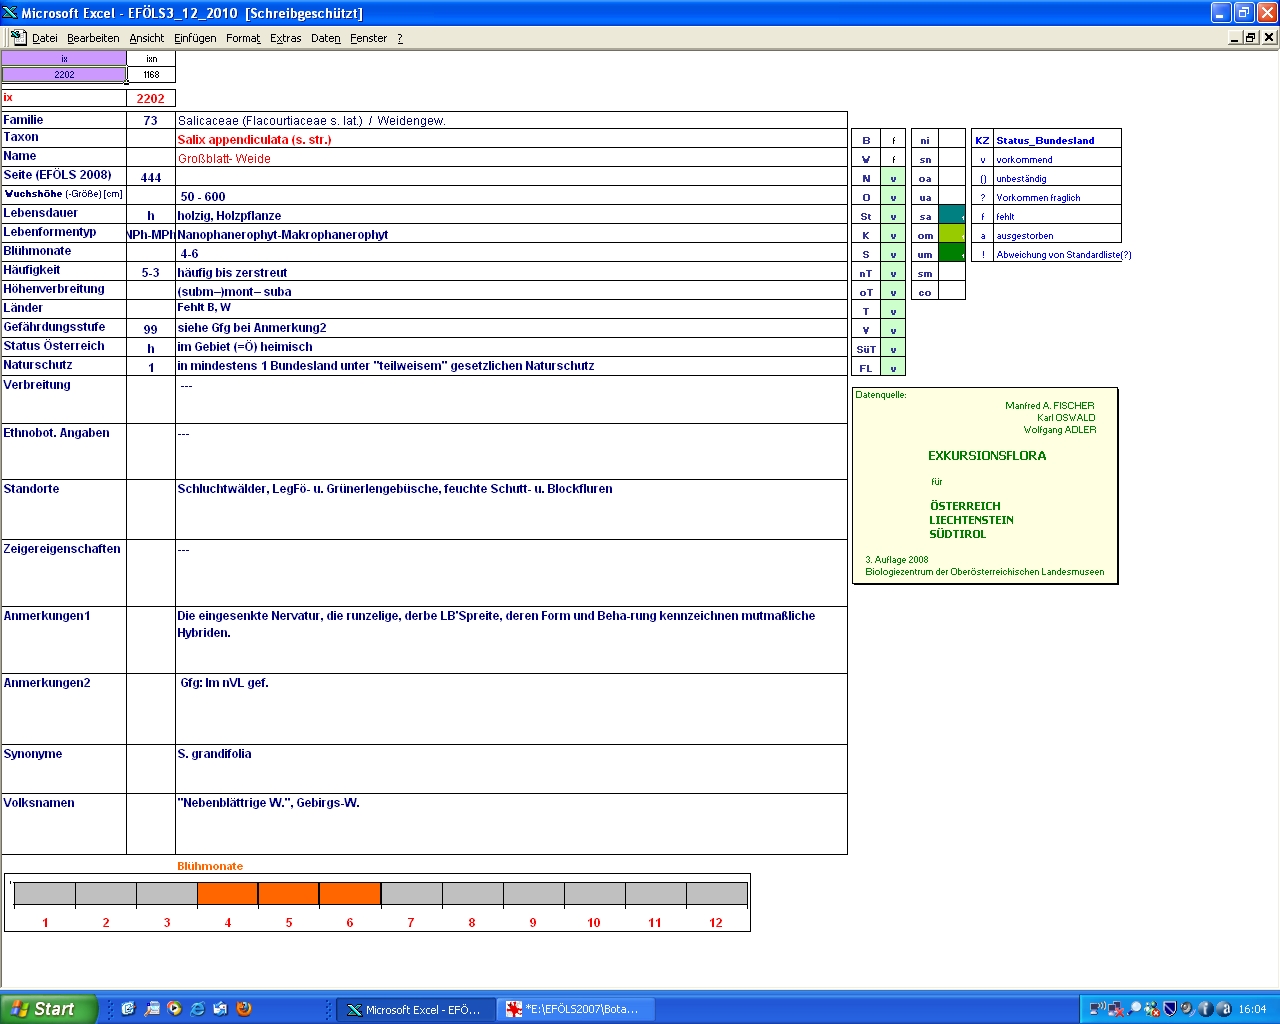
Task: Open the Daten menu
Action: click(x=326, y=38)
